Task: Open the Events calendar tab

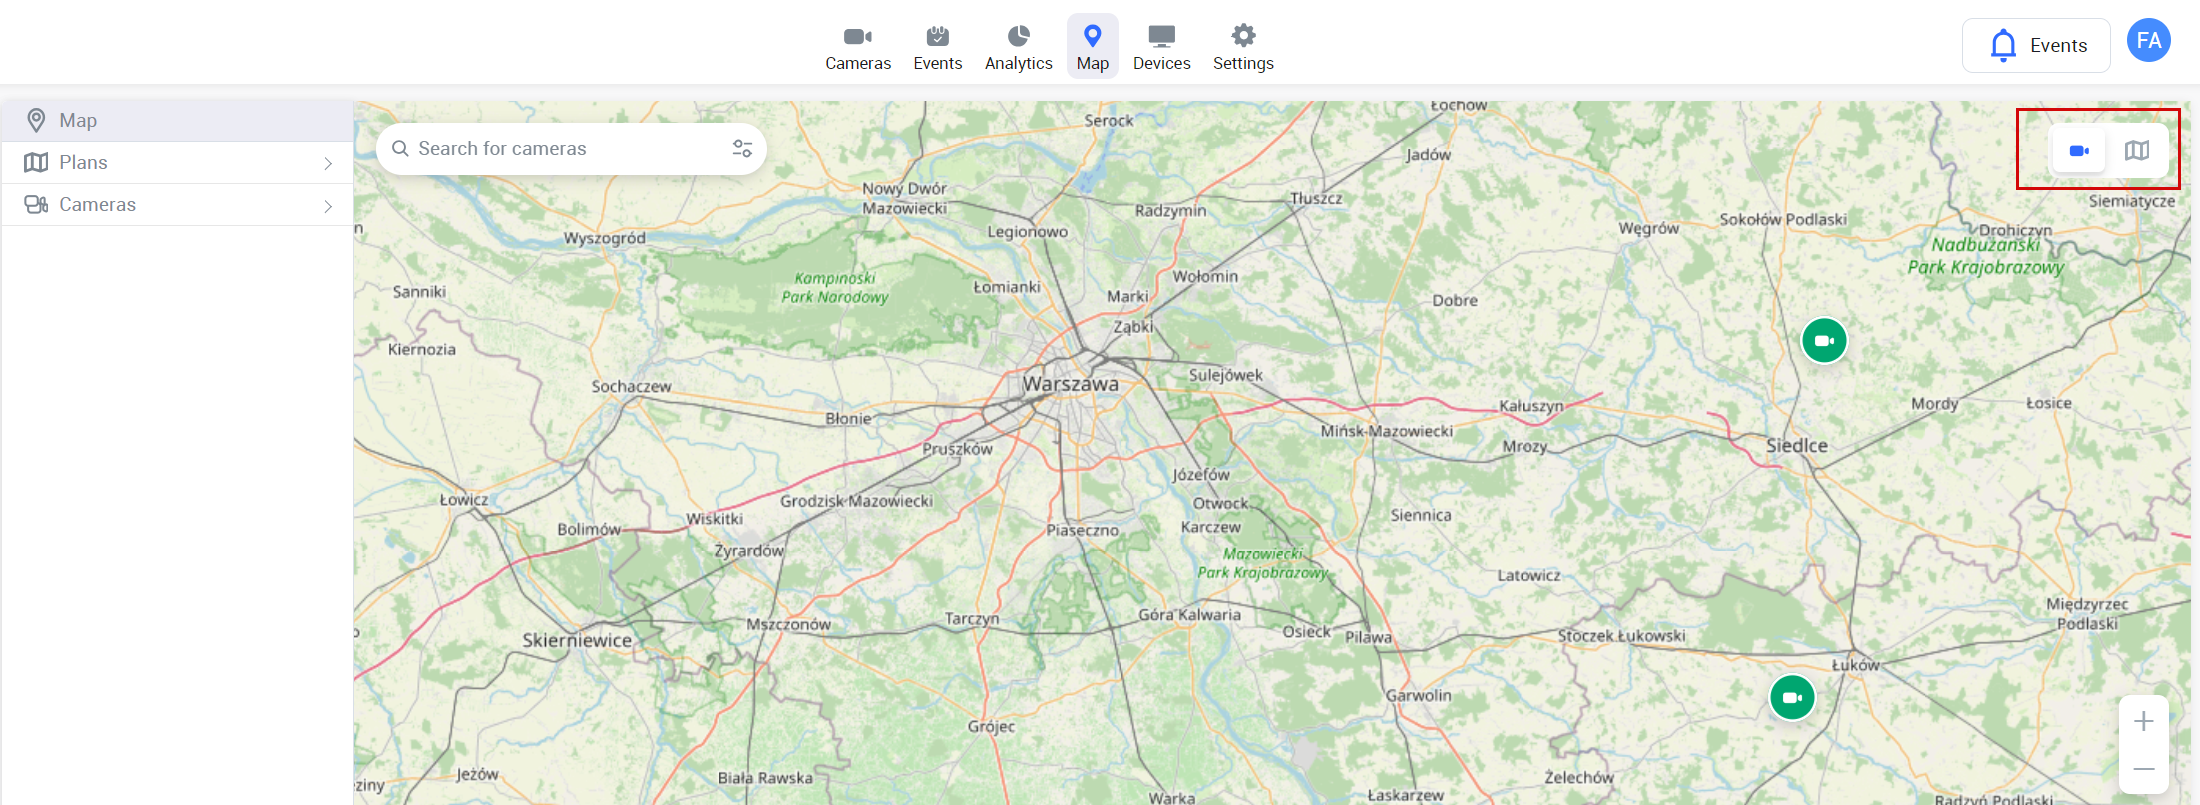Action: click(x=937, y=47)
